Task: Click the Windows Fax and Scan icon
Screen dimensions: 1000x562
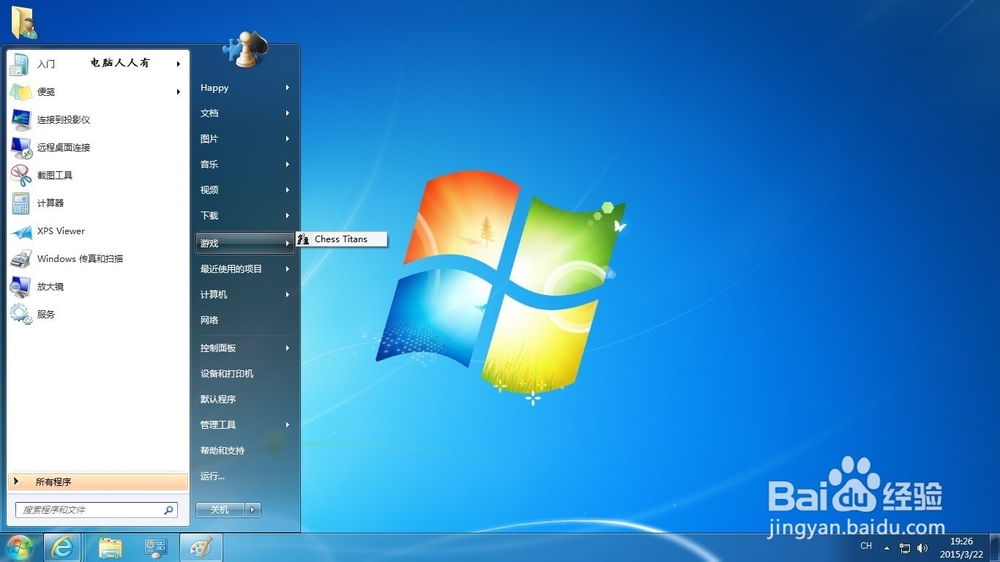Action: [20, 258]
